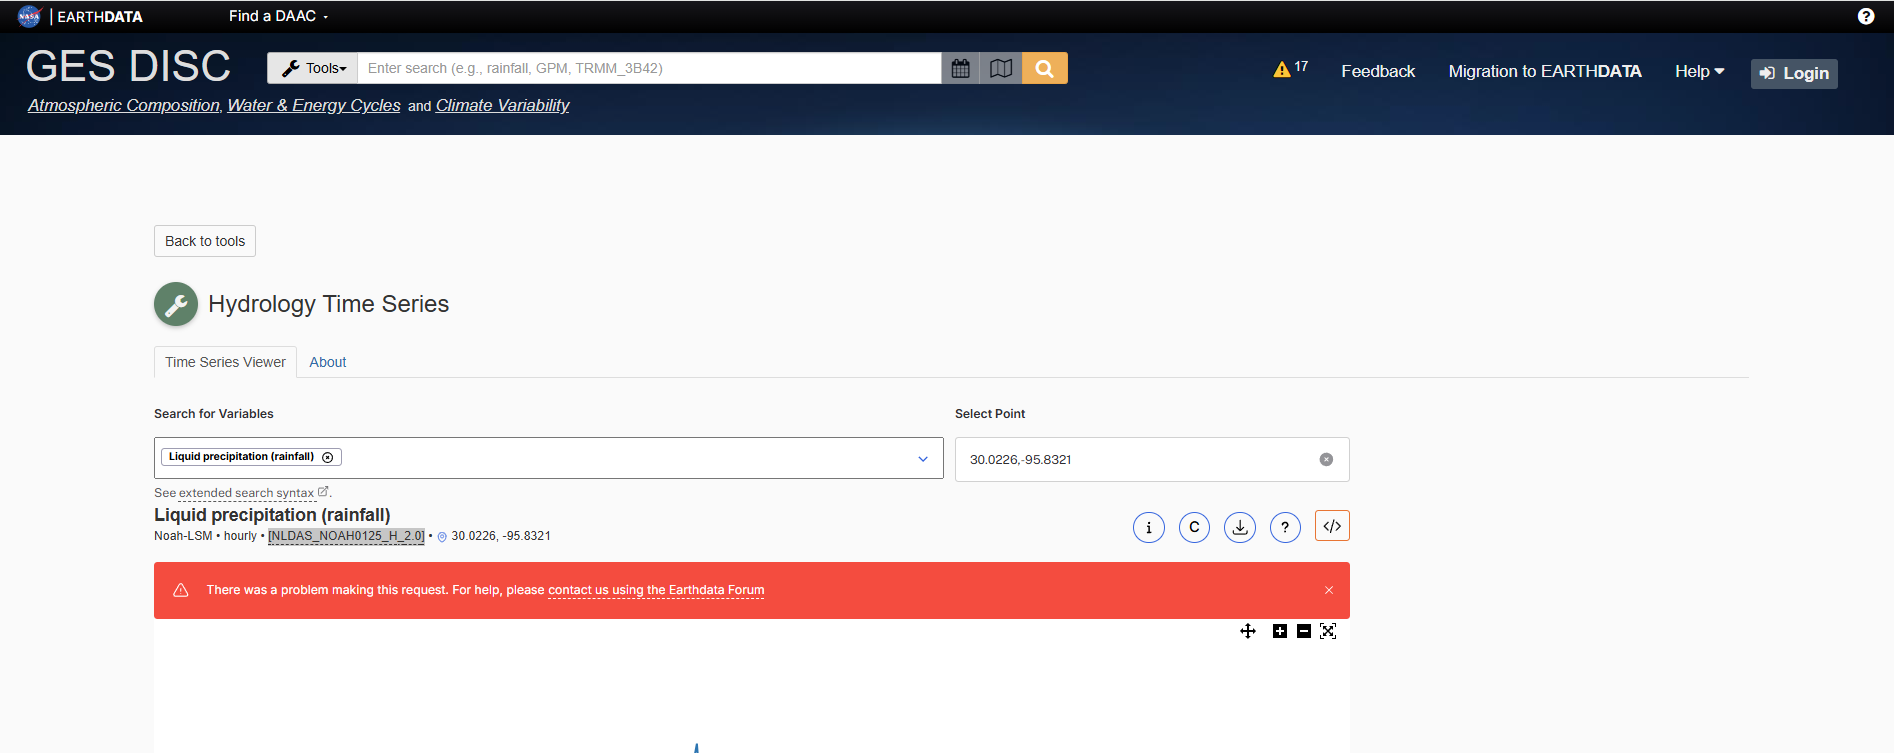Open the Tools dropdown
The height and width of the screenshot is (753, 1894).
click(312, 68)
